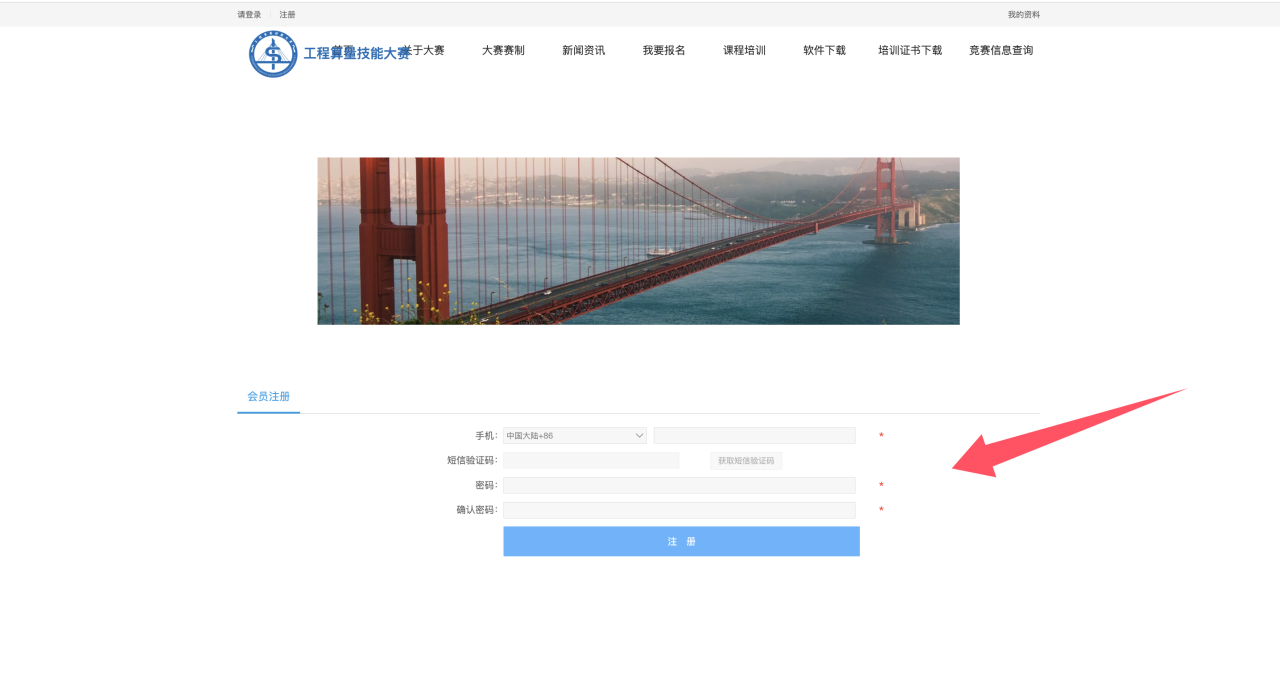
Task: Click the phone number input field
Action: (x=754, y=436)
